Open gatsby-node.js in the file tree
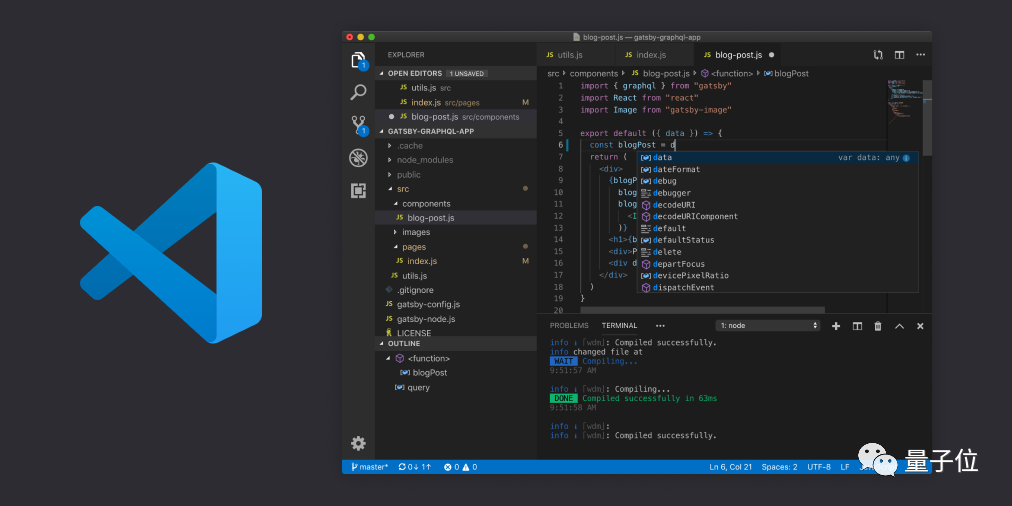The image size is (1012, 506). point(455,319)
